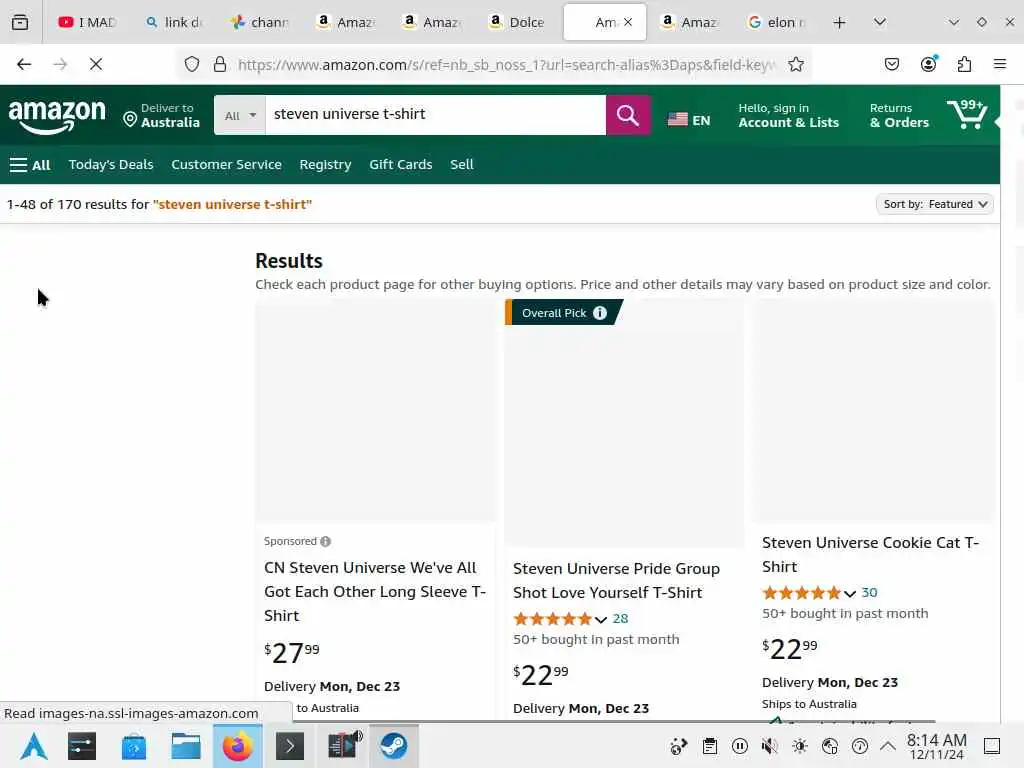Open Gift Cards link
Image resolution: width=1024 pixels, height=768 pixels.
pyautogui.click(x=400, y=165)
